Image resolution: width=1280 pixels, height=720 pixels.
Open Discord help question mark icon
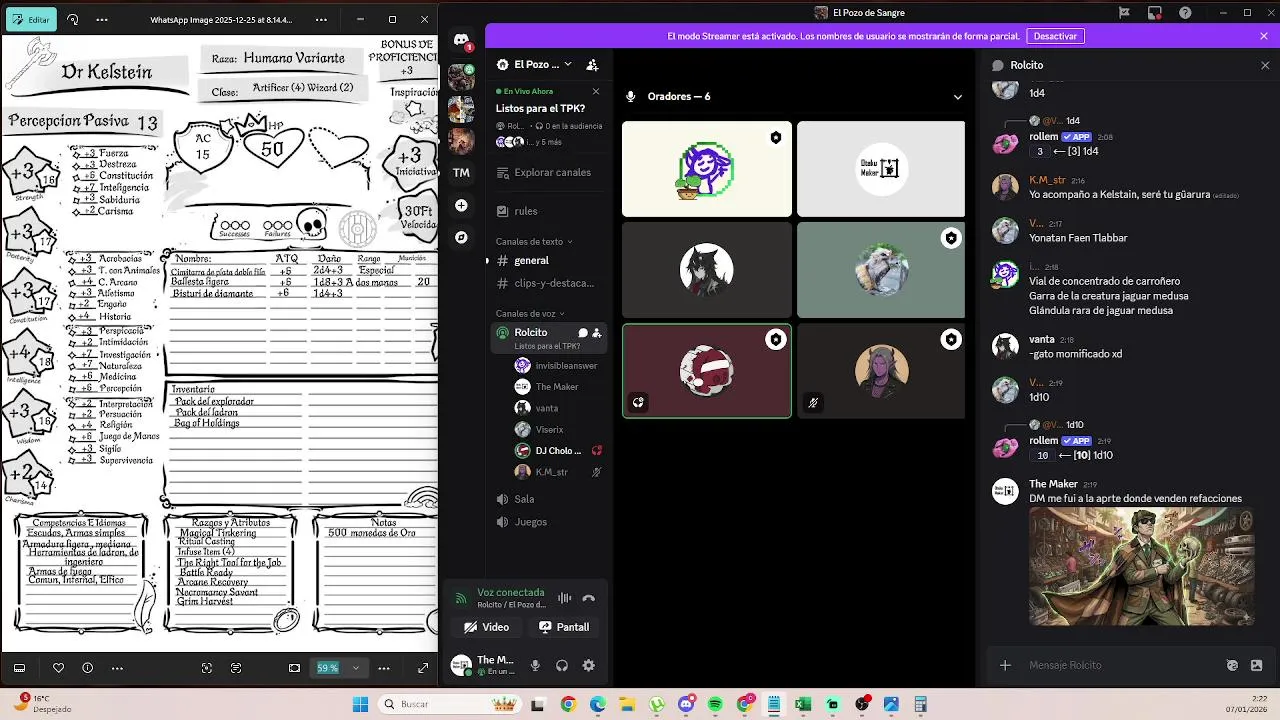[1185, 12]
